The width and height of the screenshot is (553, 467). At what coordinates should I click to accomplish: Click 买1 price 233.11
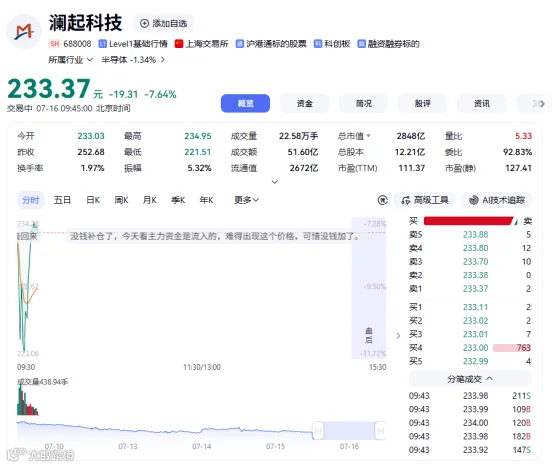coord(475,307)
